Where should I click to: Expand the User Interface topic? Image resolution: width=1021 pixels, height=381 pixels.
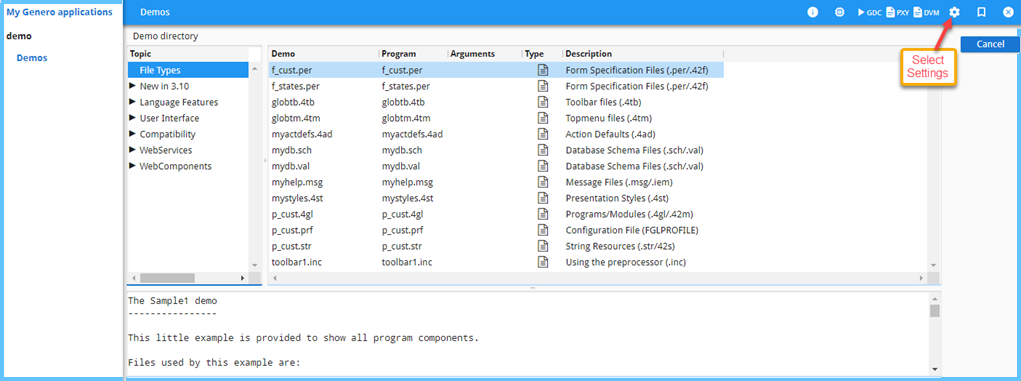tap(133, 118)
